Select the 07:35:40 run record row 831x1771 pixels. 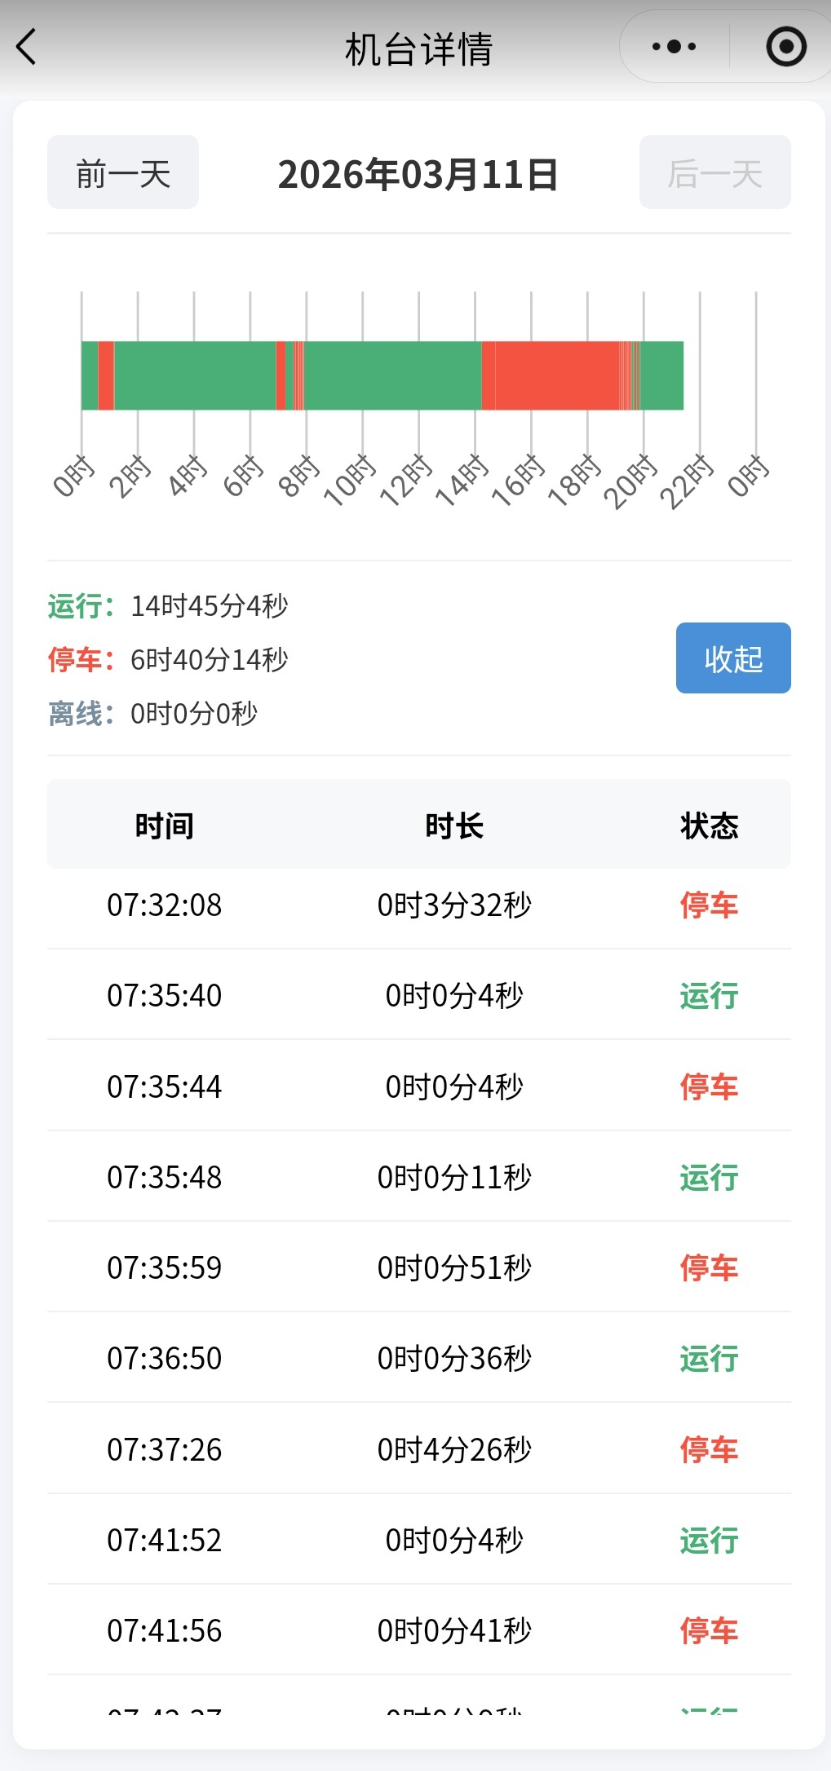[418, 996]
